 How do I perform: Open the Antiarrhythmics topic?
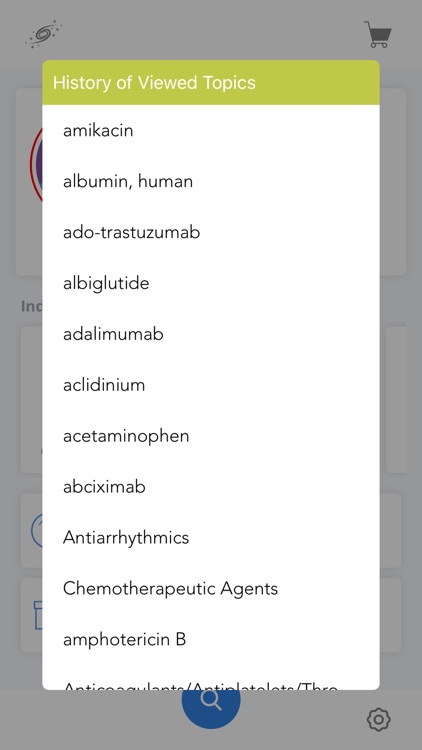click(211, 538)
